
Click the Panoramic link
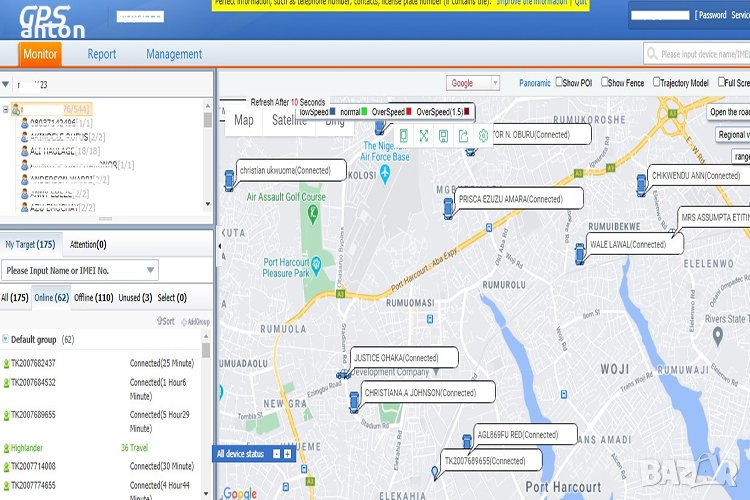[534, 83]
